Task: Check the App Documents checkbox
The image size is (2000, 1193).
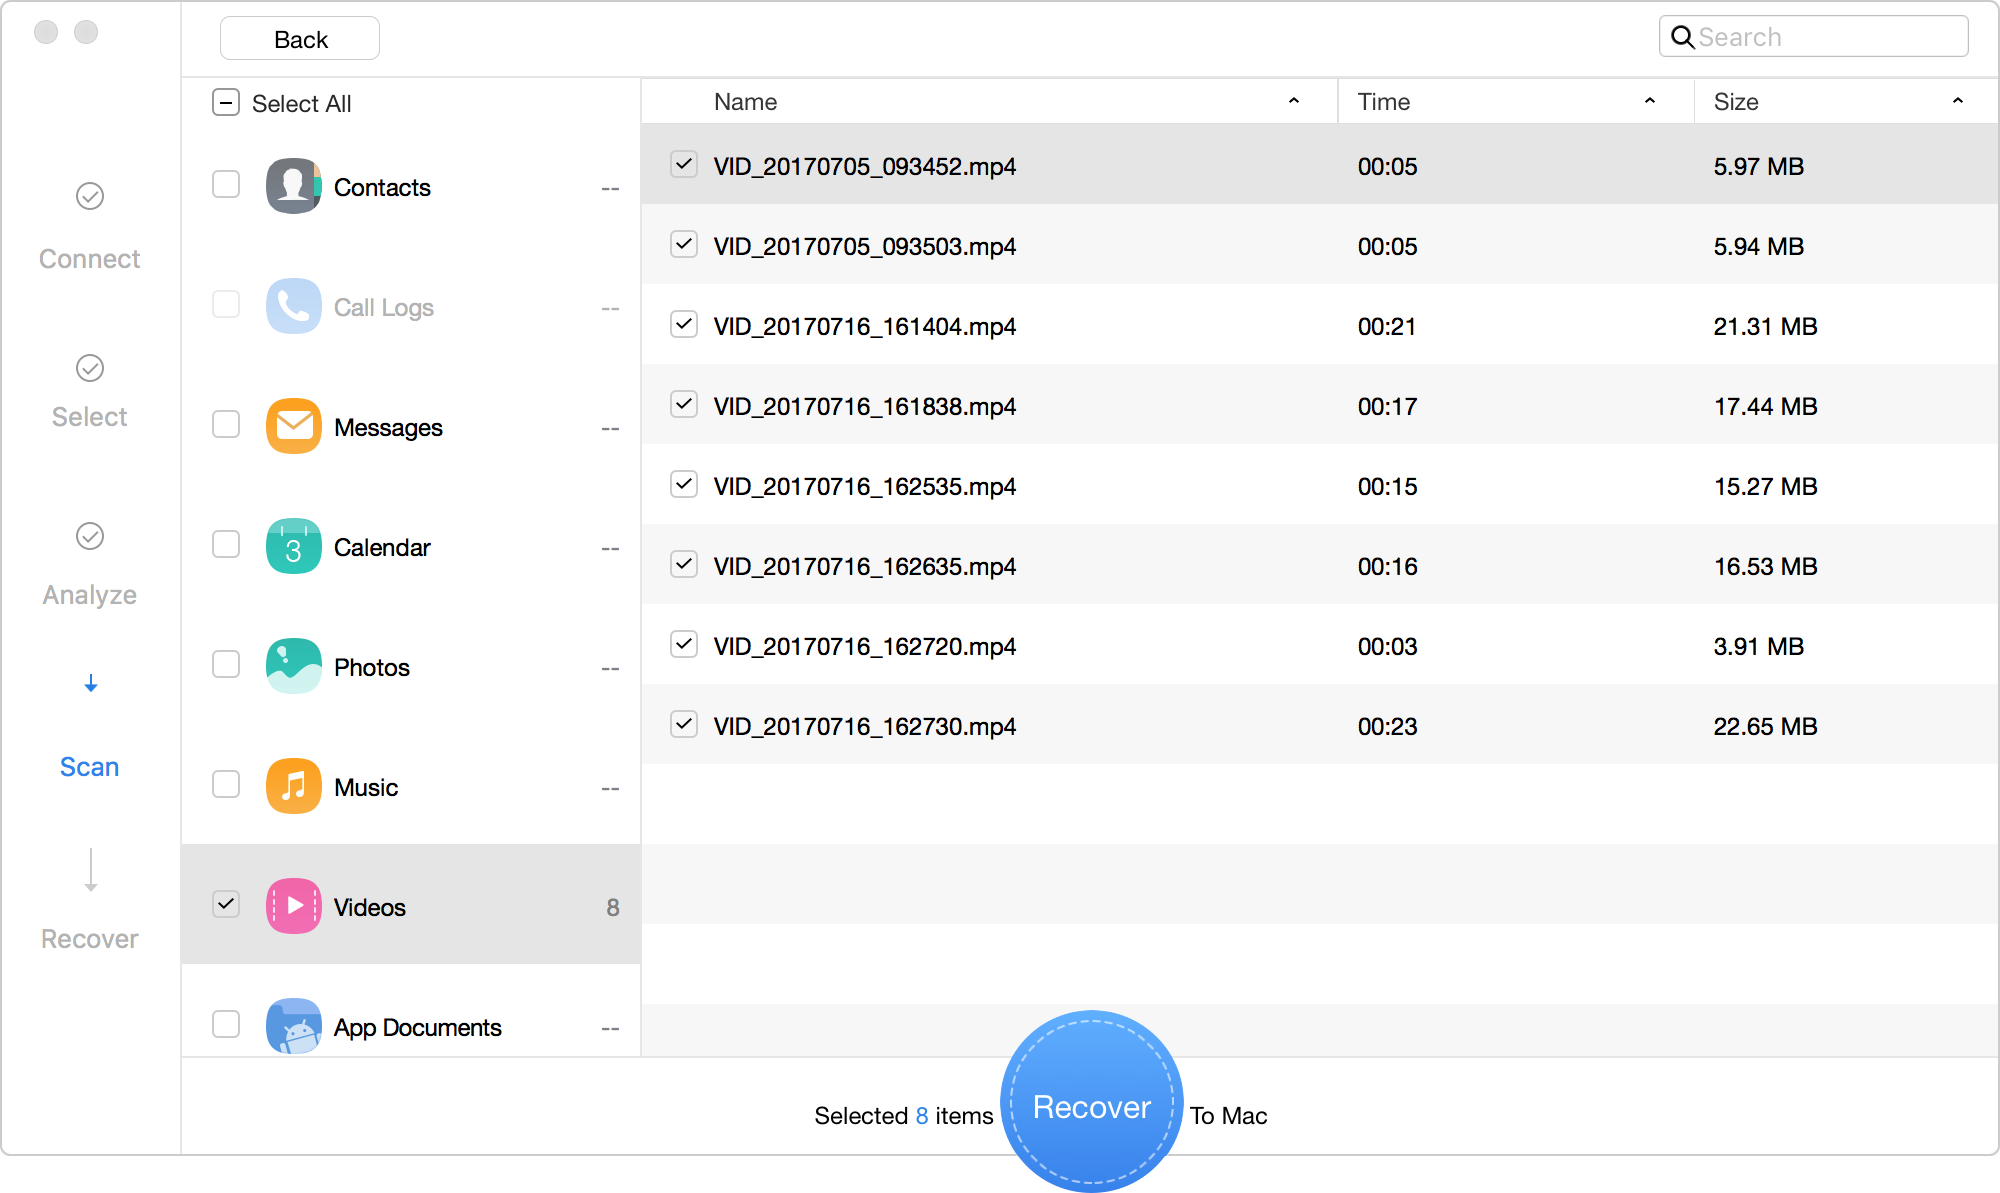Action: [226, 1024]
